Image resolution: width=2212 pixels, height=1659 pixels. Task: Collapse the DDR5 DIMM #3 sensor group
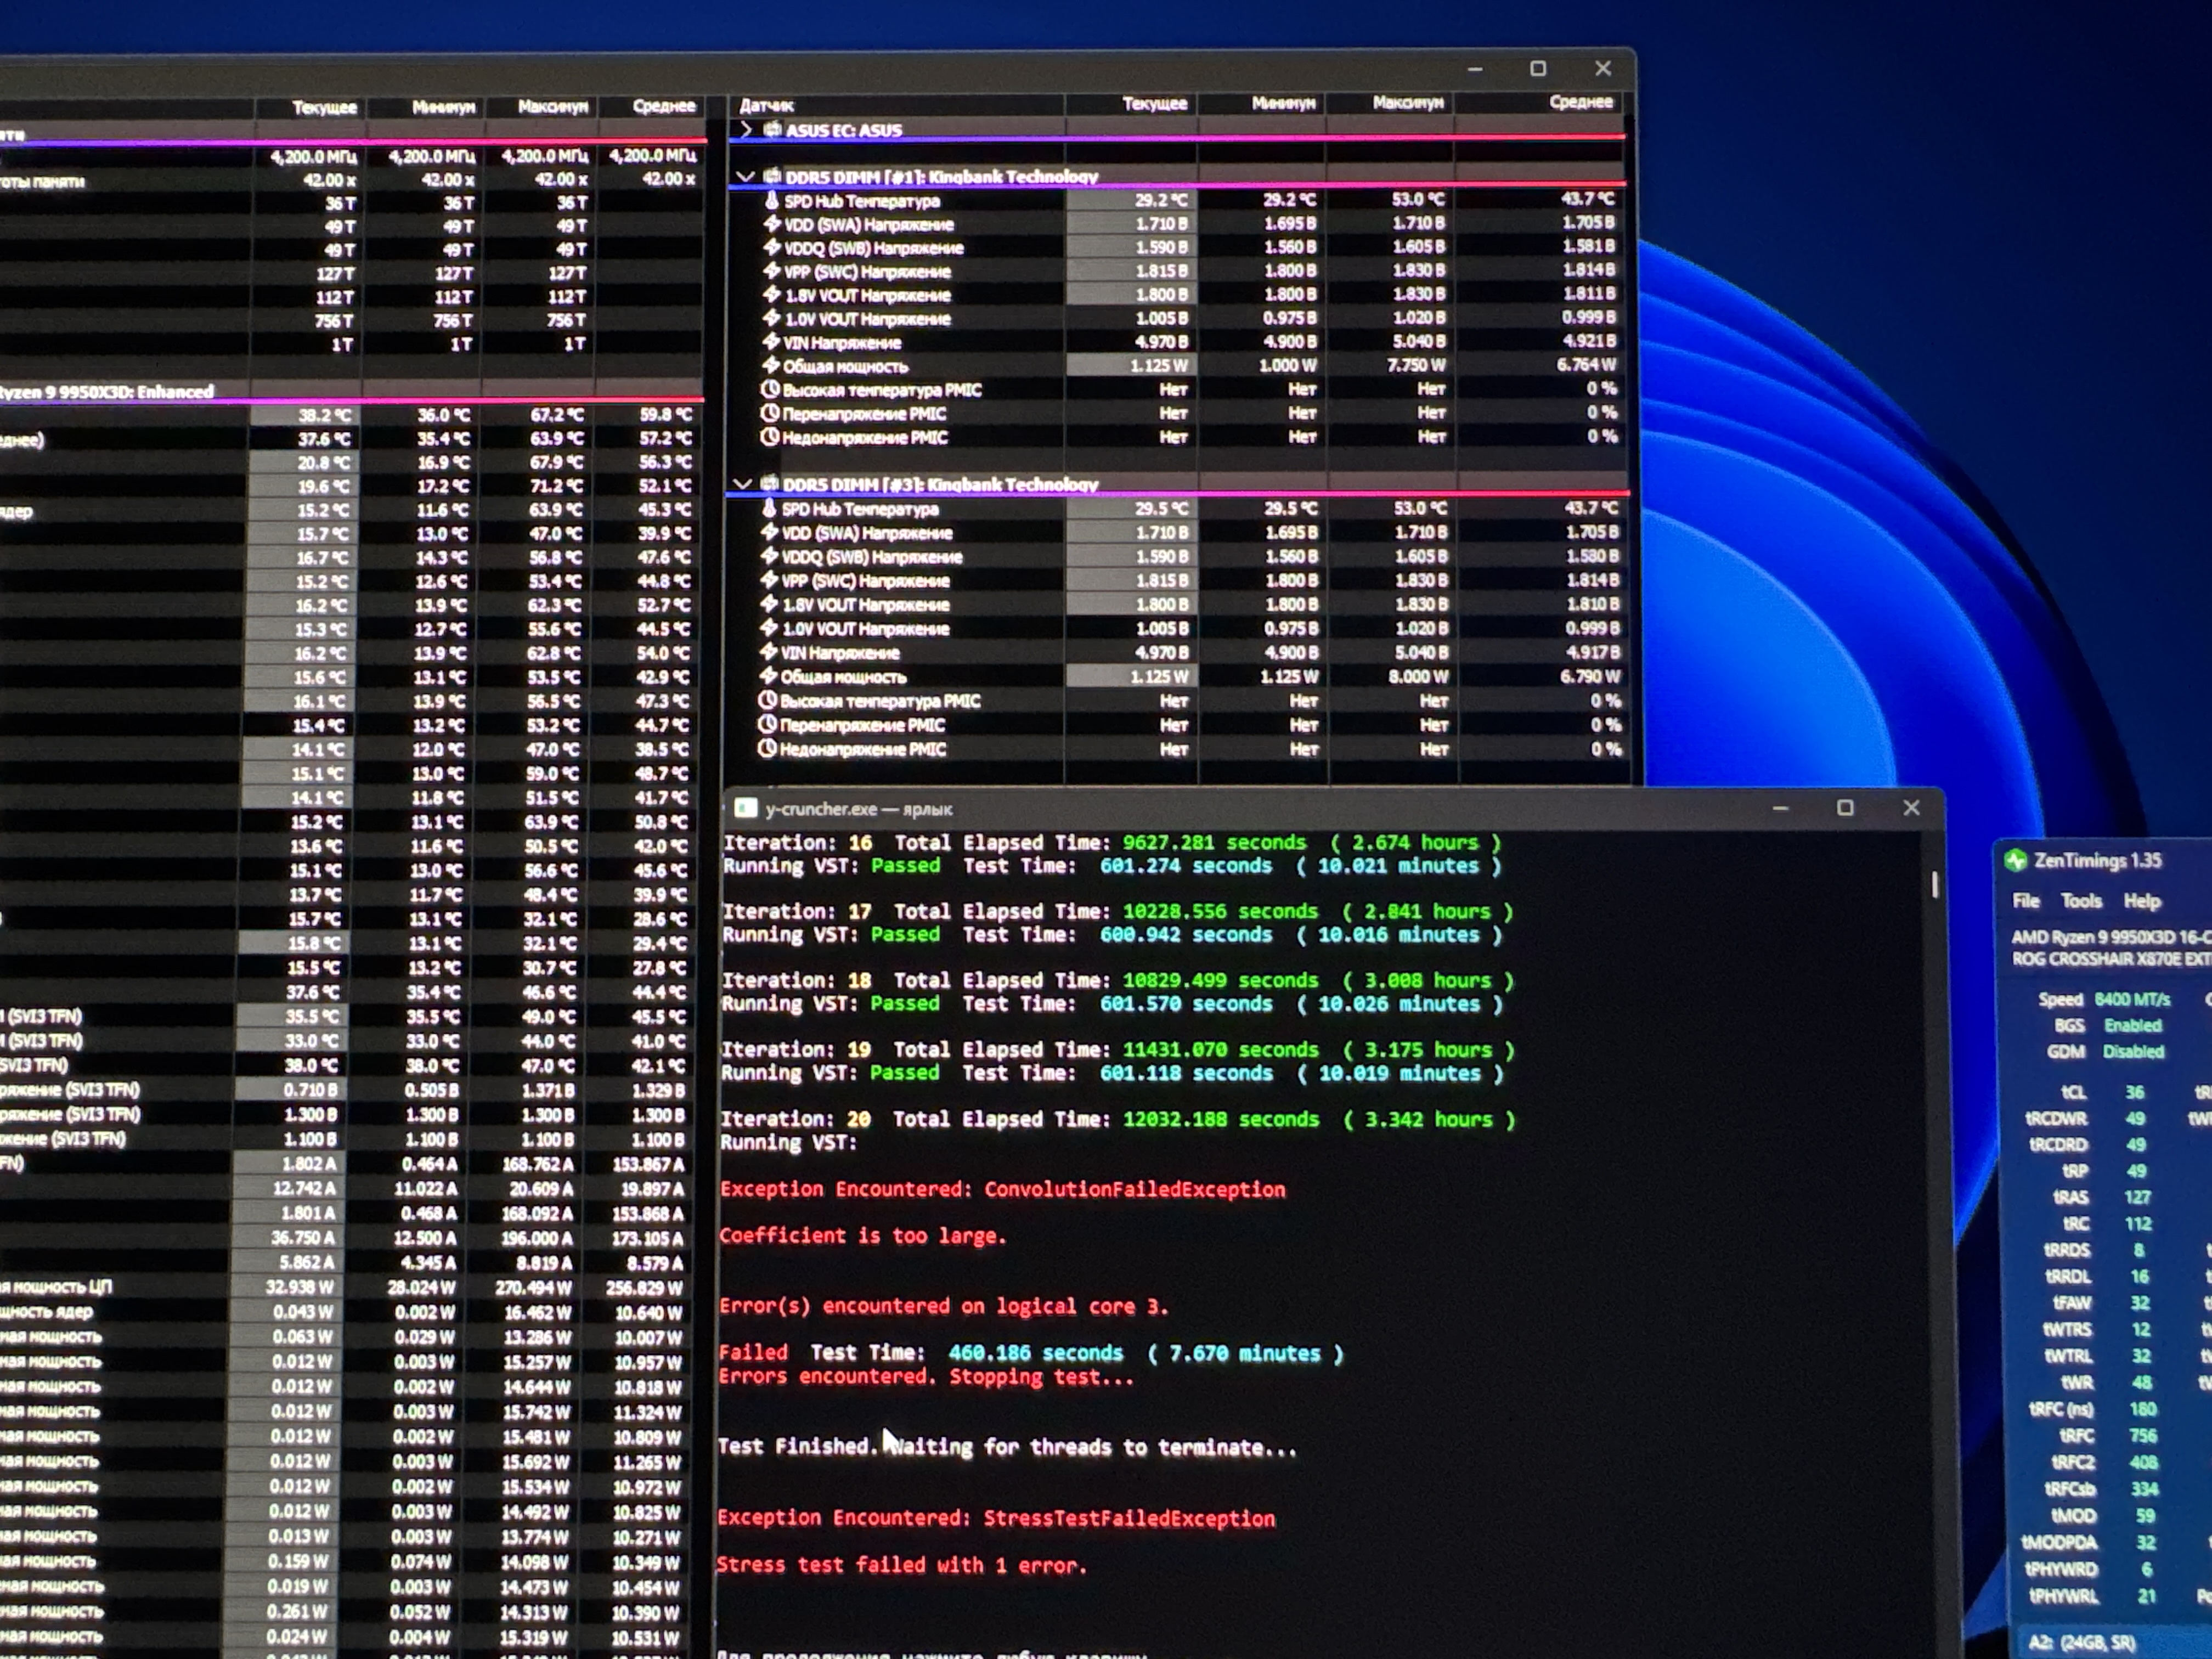[742, 484]
